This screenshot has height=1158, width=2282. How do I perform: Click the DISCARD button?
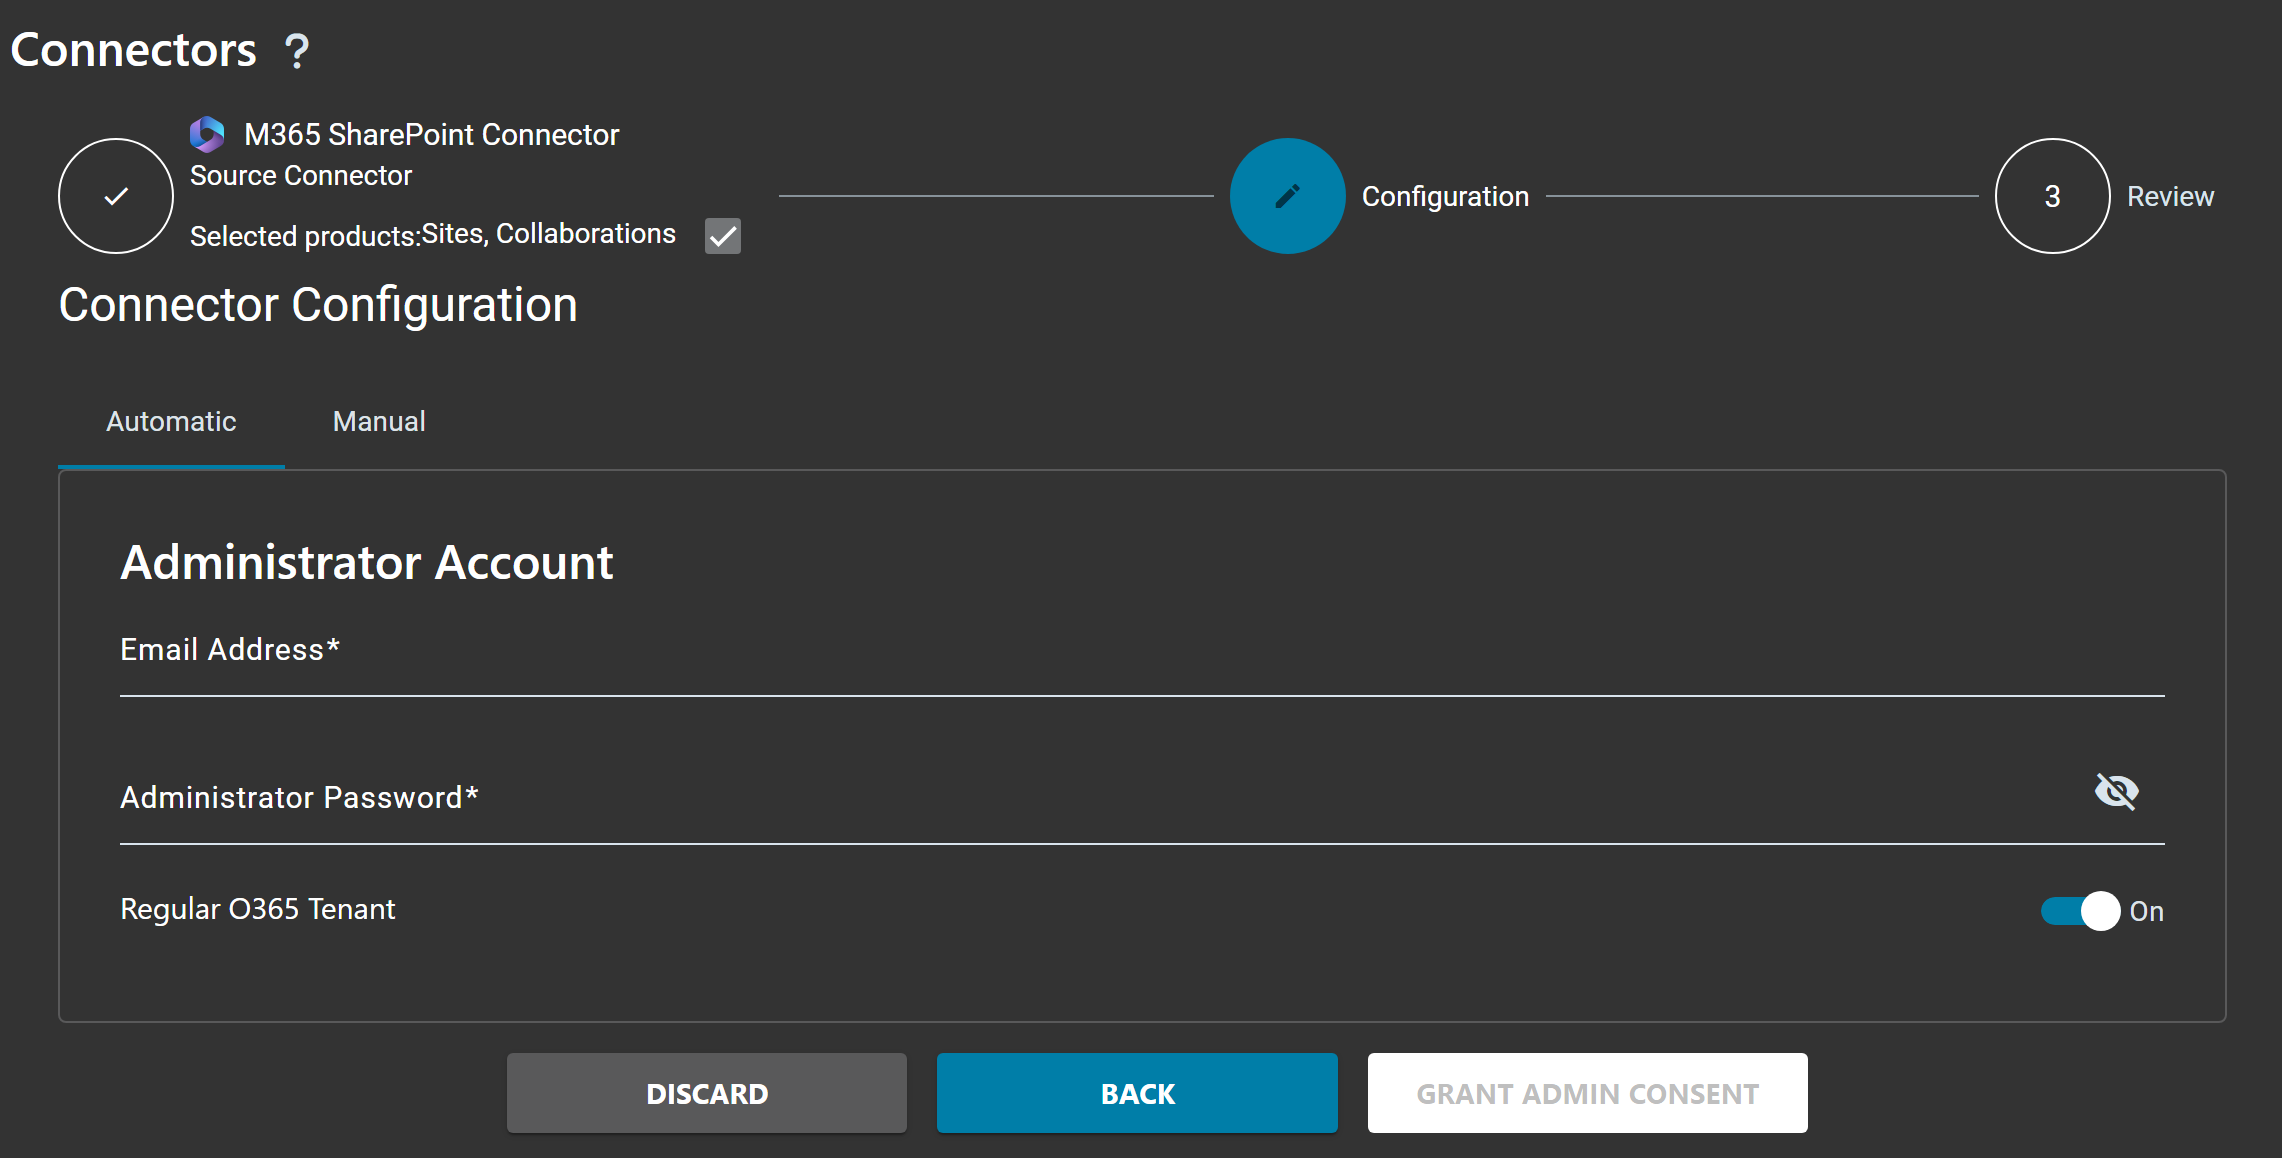[707, 1093]
